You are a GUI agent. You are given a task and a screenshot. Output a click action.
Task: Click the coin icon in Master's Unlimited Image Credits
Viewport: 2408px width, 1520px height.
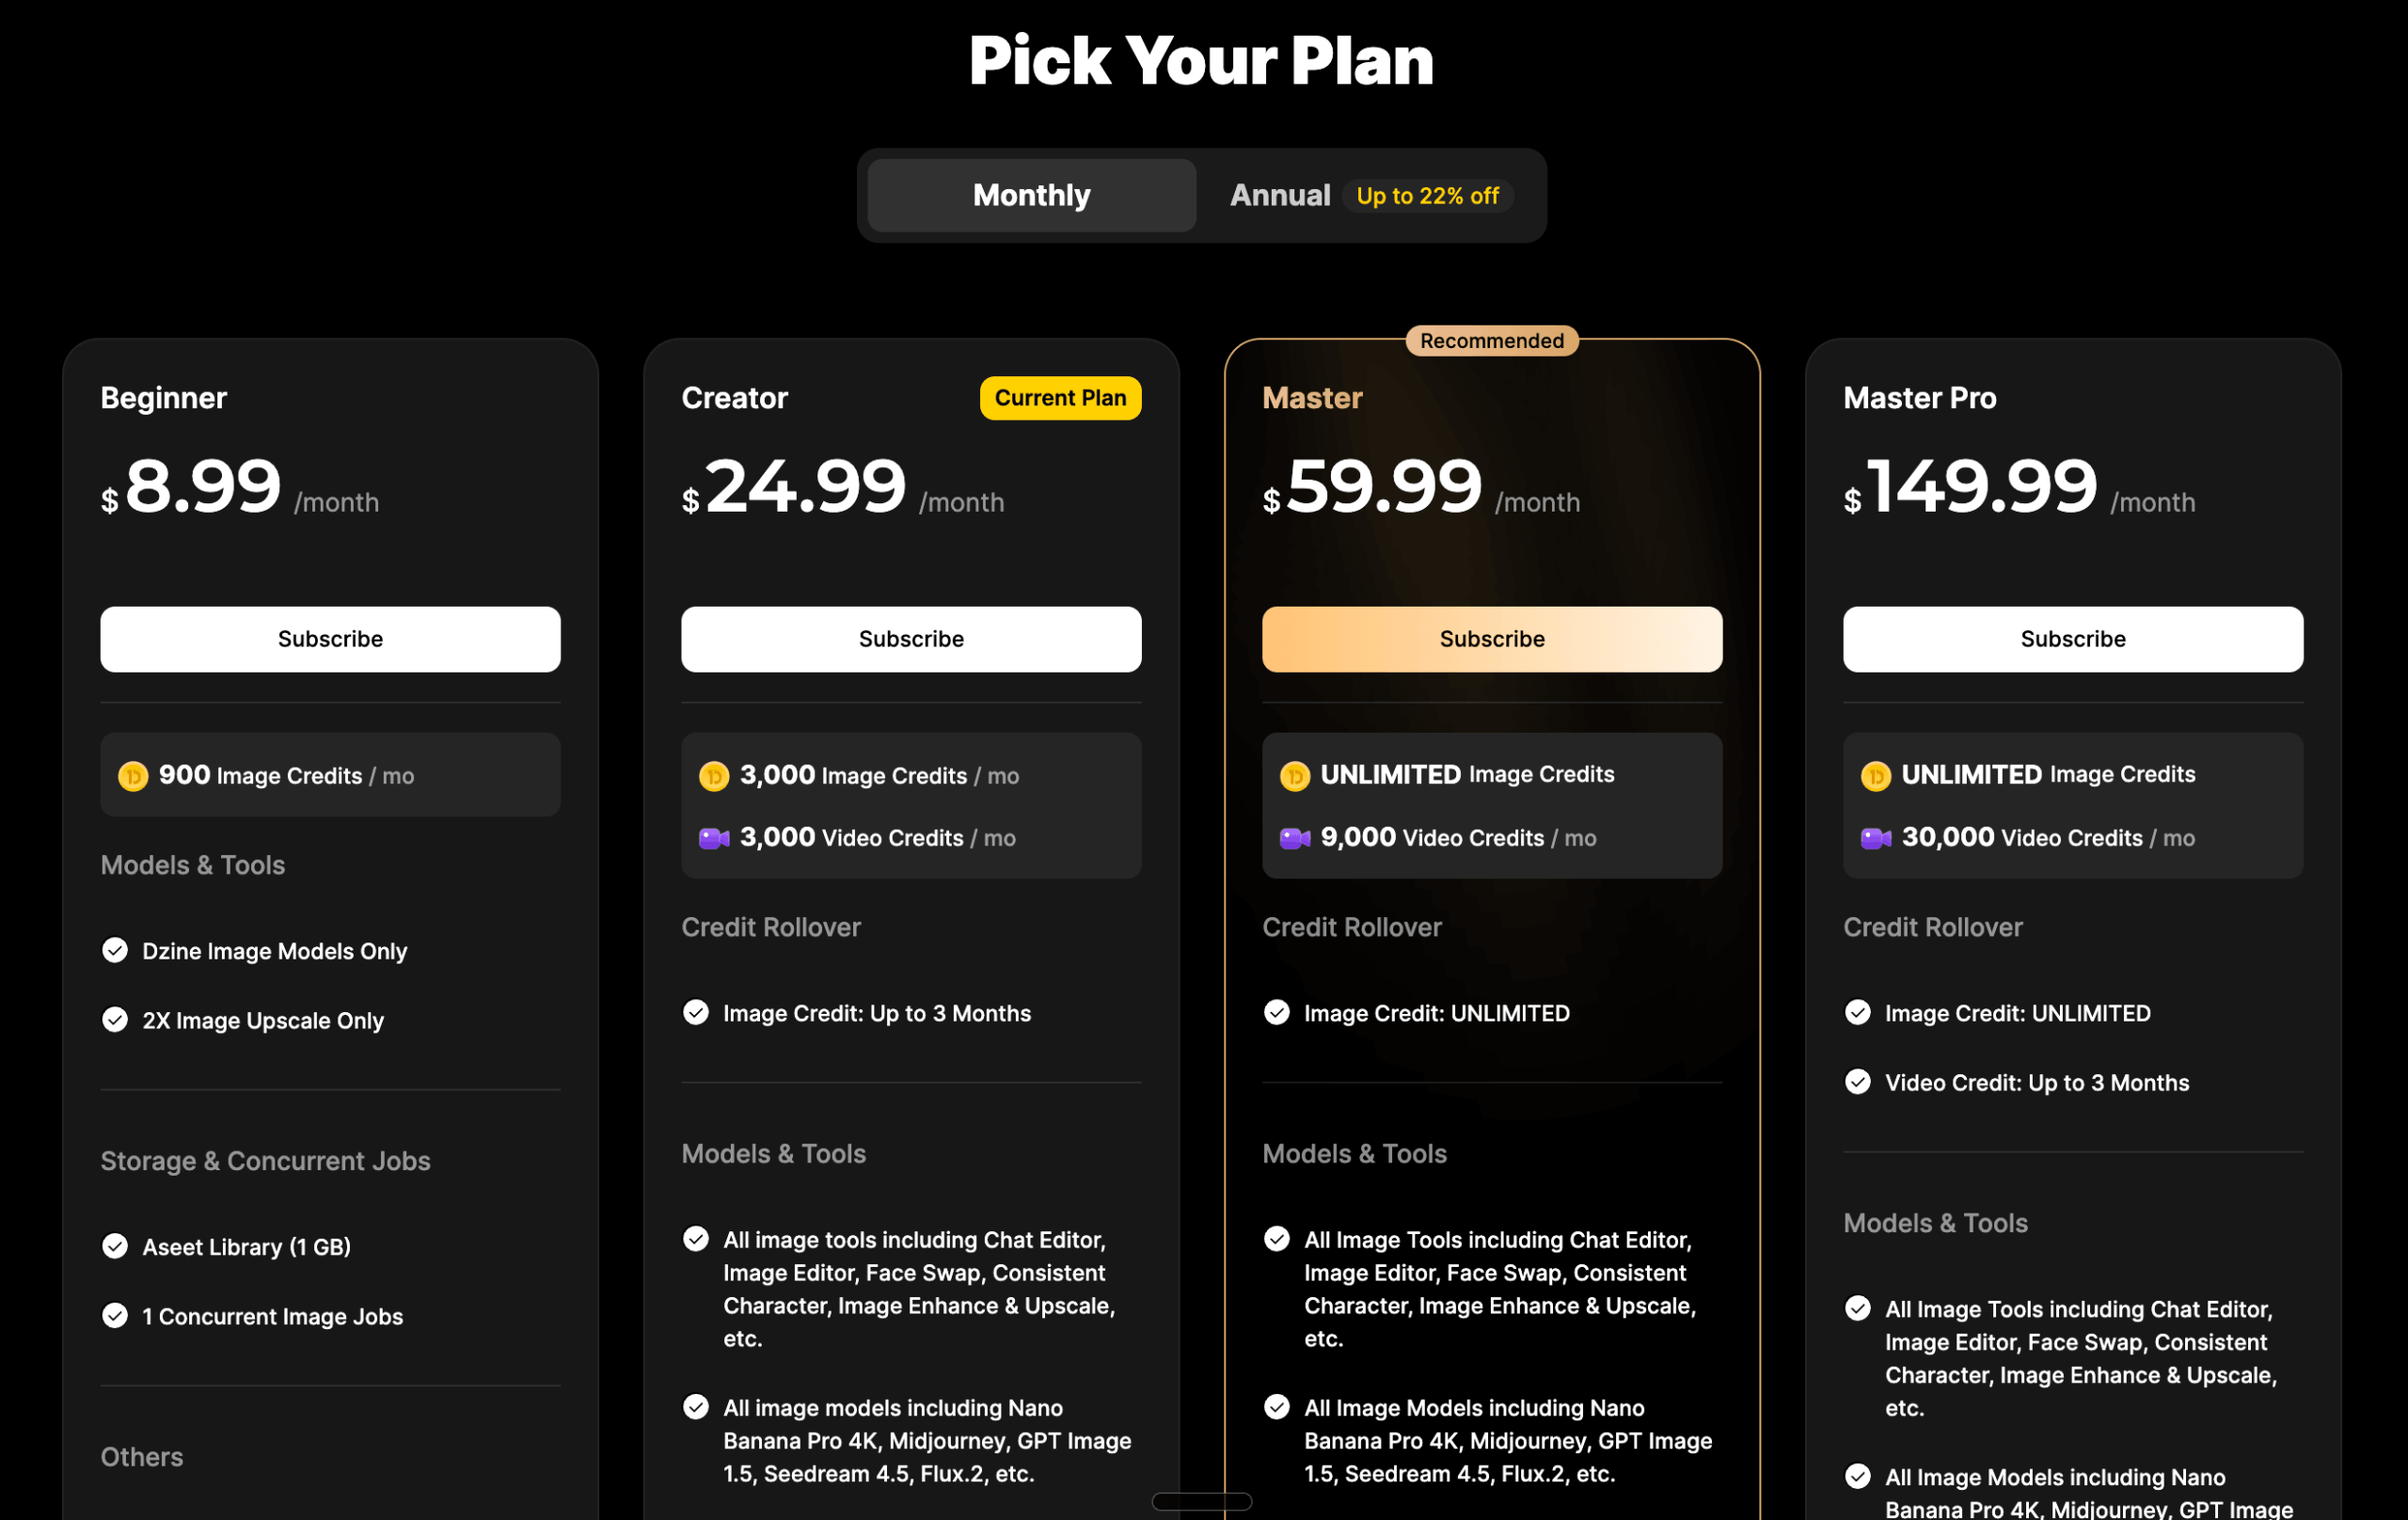click(x=1295, y=776)
